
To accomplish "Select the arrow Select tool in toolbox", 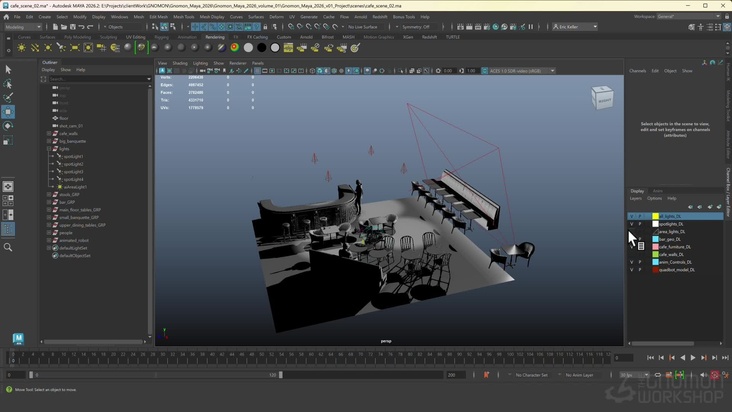I will [x=8, y=70].
